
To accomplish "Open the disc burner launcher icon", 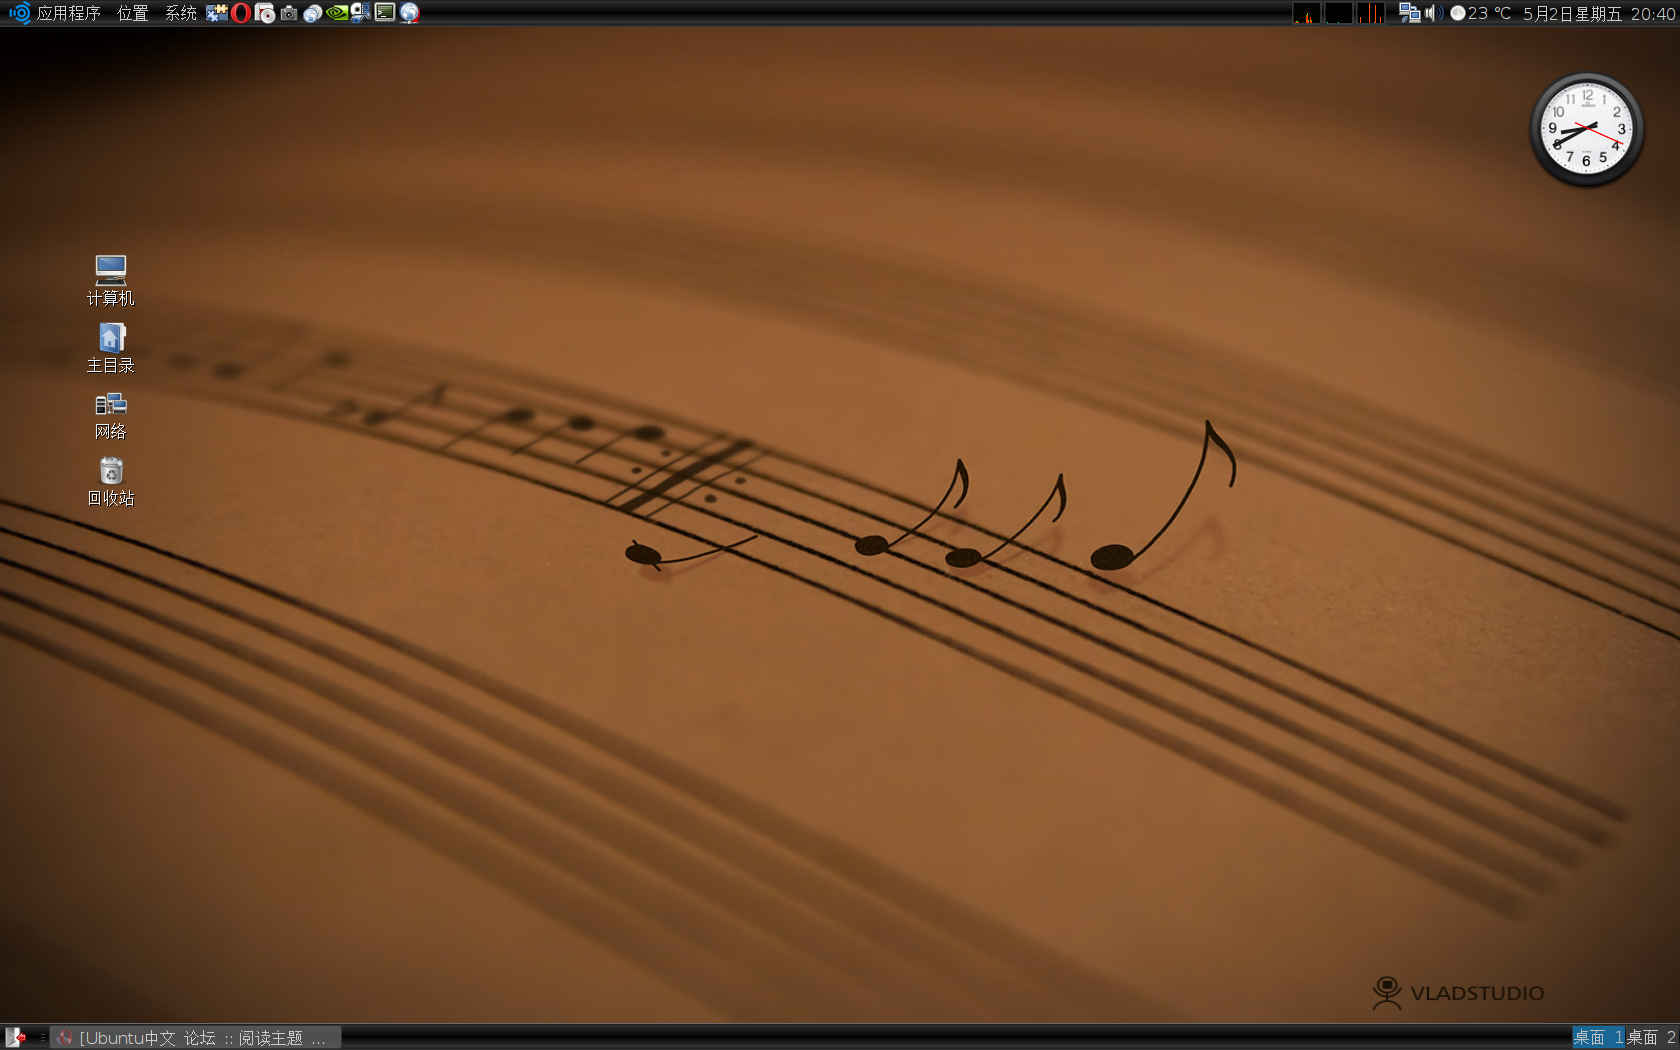I will tap(265, 13).
